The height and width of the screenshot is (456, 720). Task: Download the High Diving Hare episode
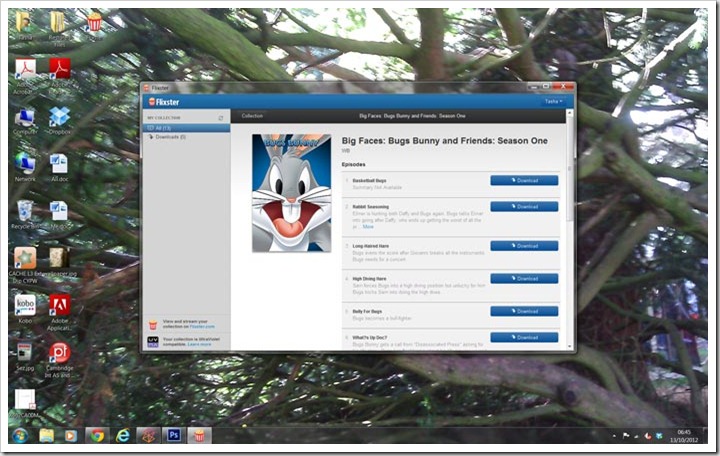pyautogui.click(x=524, y=278)
